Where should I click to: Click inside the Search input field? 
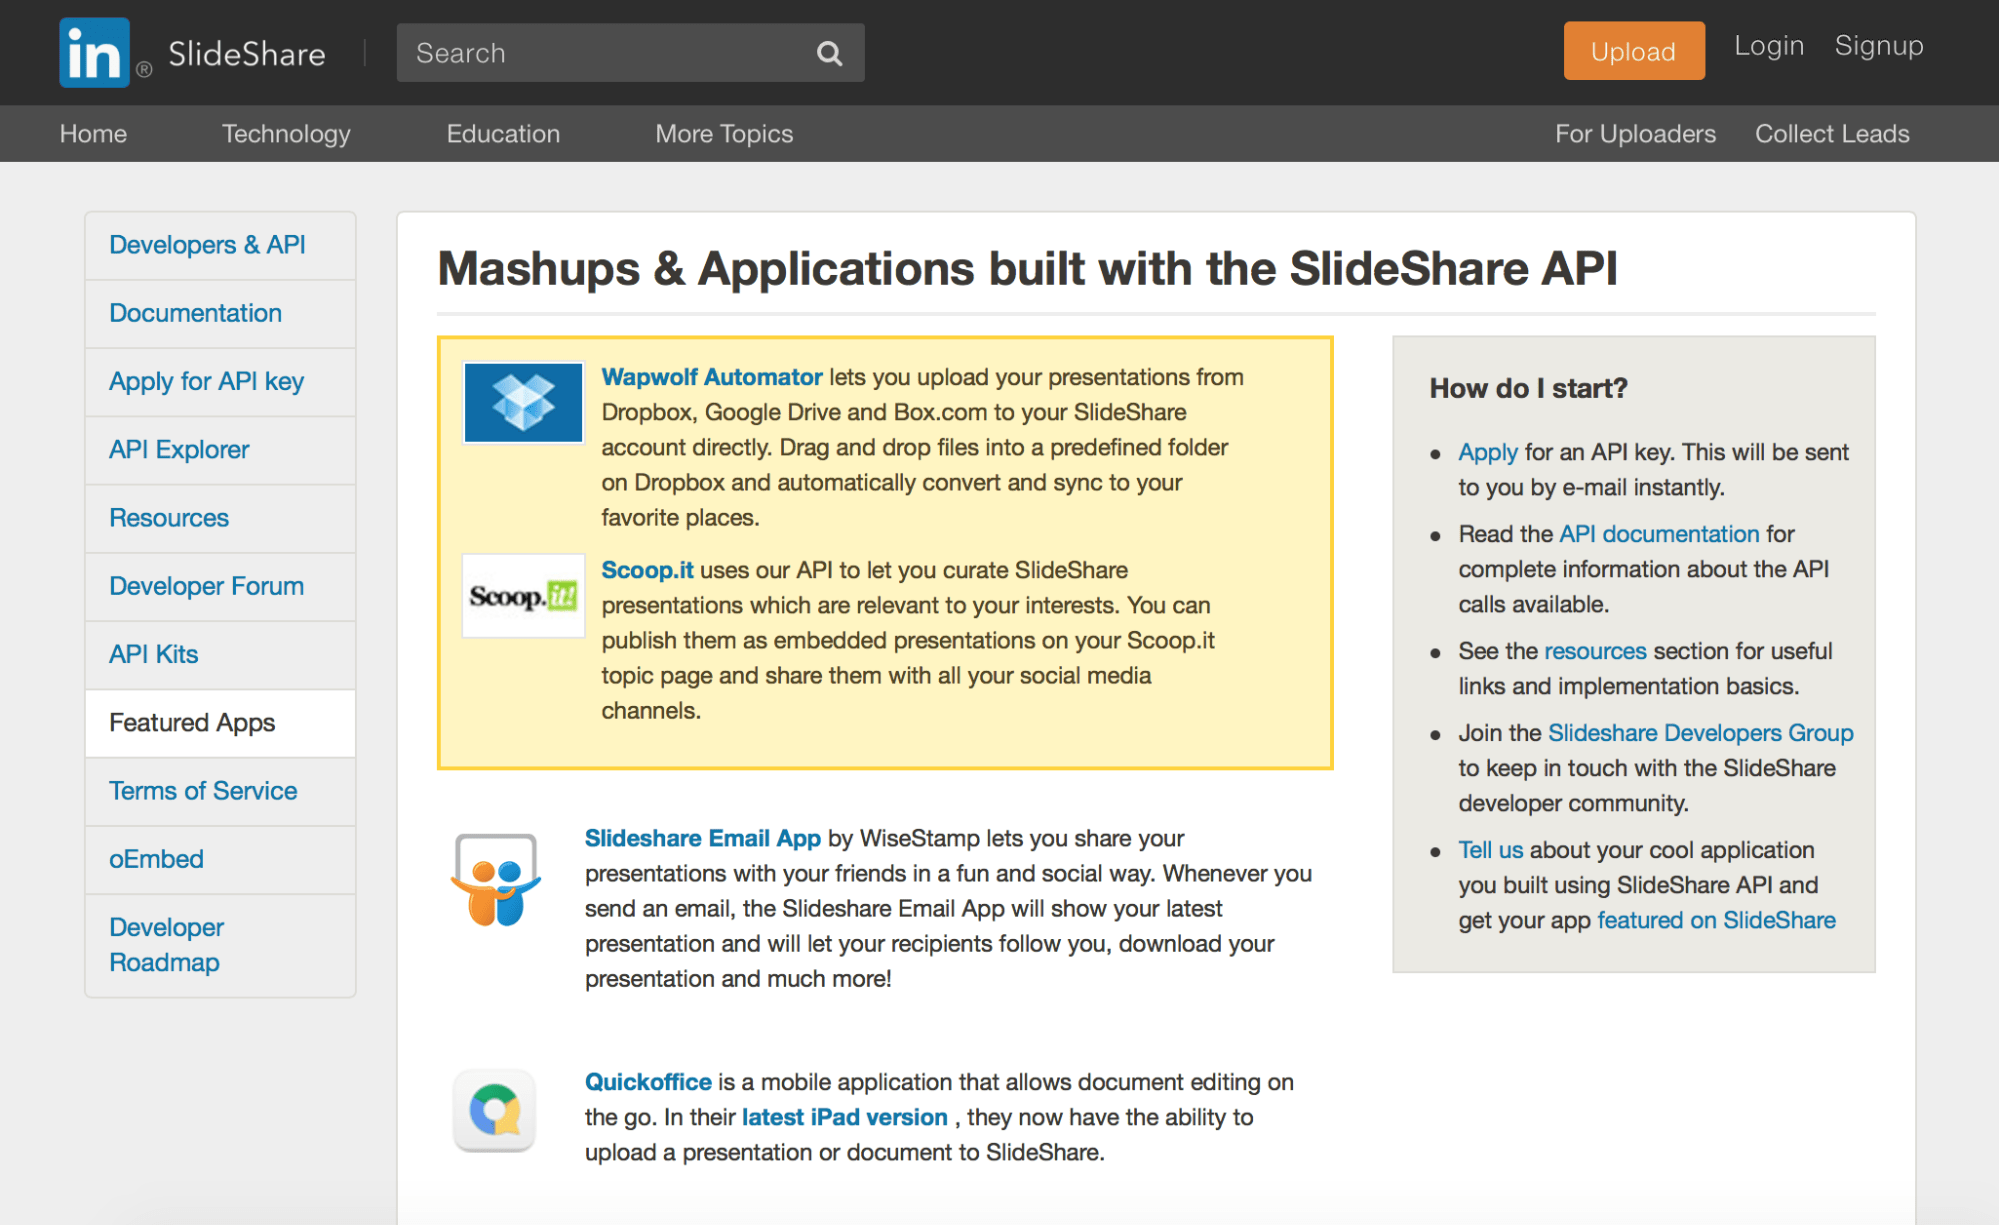(x=600, y=52)
